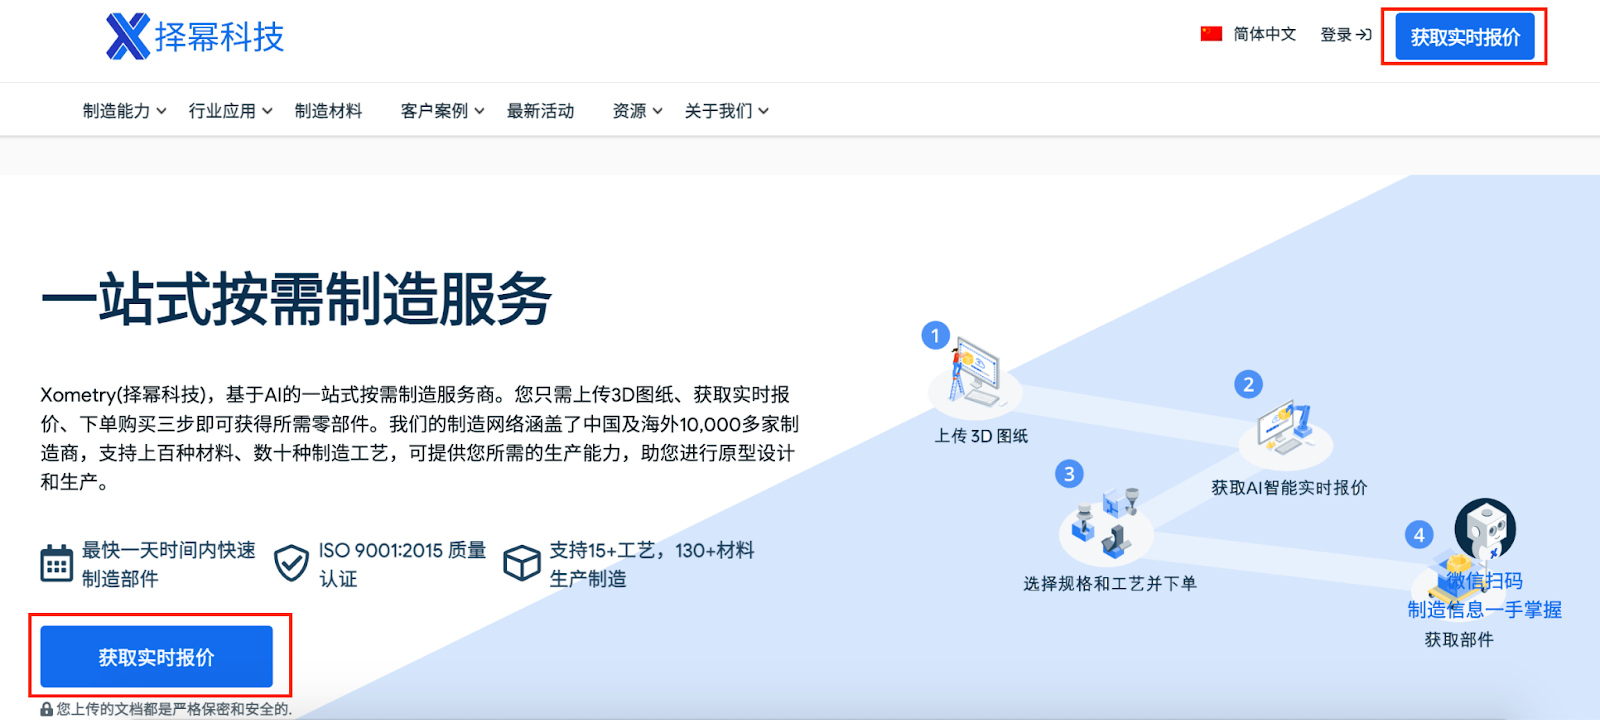Click the 择幂科技 X logo
This screenshot has height=720, width=1600.
point(195,36)
